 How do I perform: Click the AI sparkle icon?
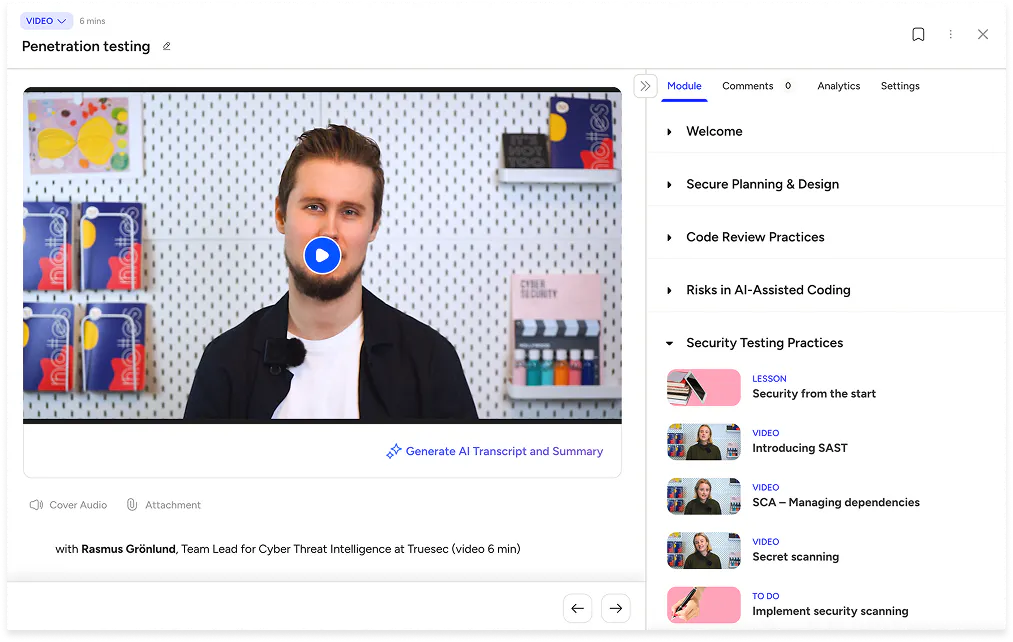coord(393,451)
